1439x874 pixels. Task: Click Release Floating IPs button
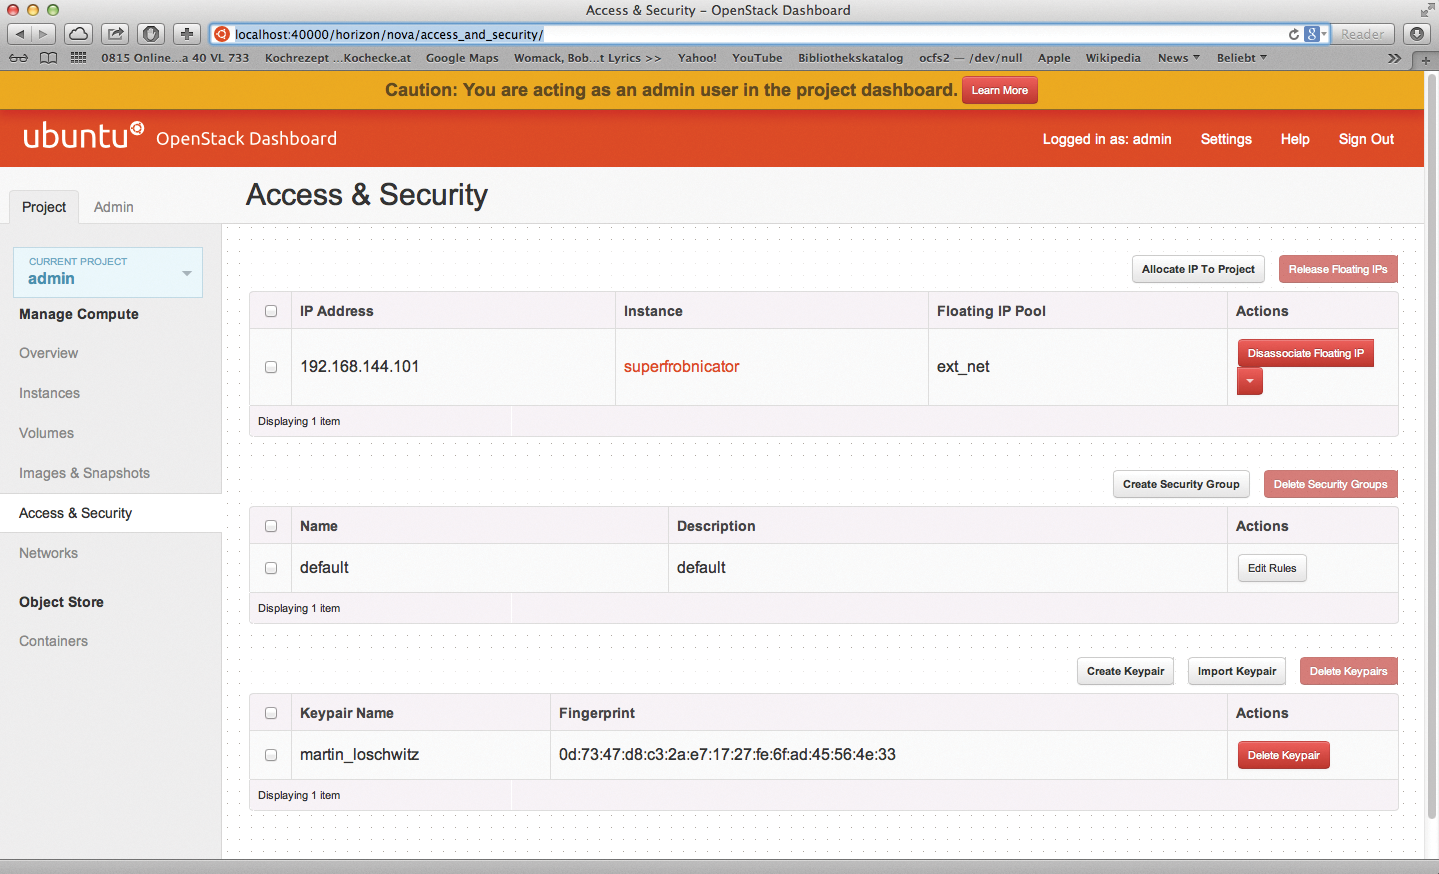[x=1338, y=269]
